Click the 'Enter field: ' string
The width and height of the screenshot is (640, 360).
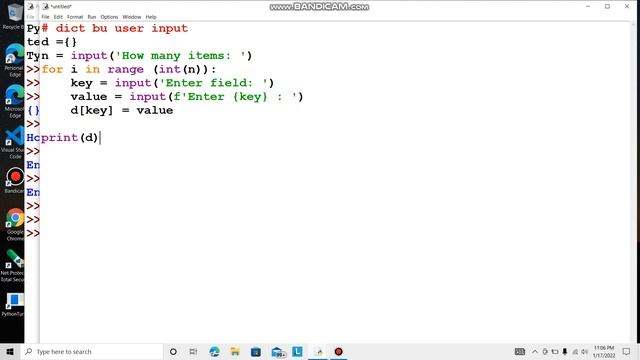click(x=213, y=83)
